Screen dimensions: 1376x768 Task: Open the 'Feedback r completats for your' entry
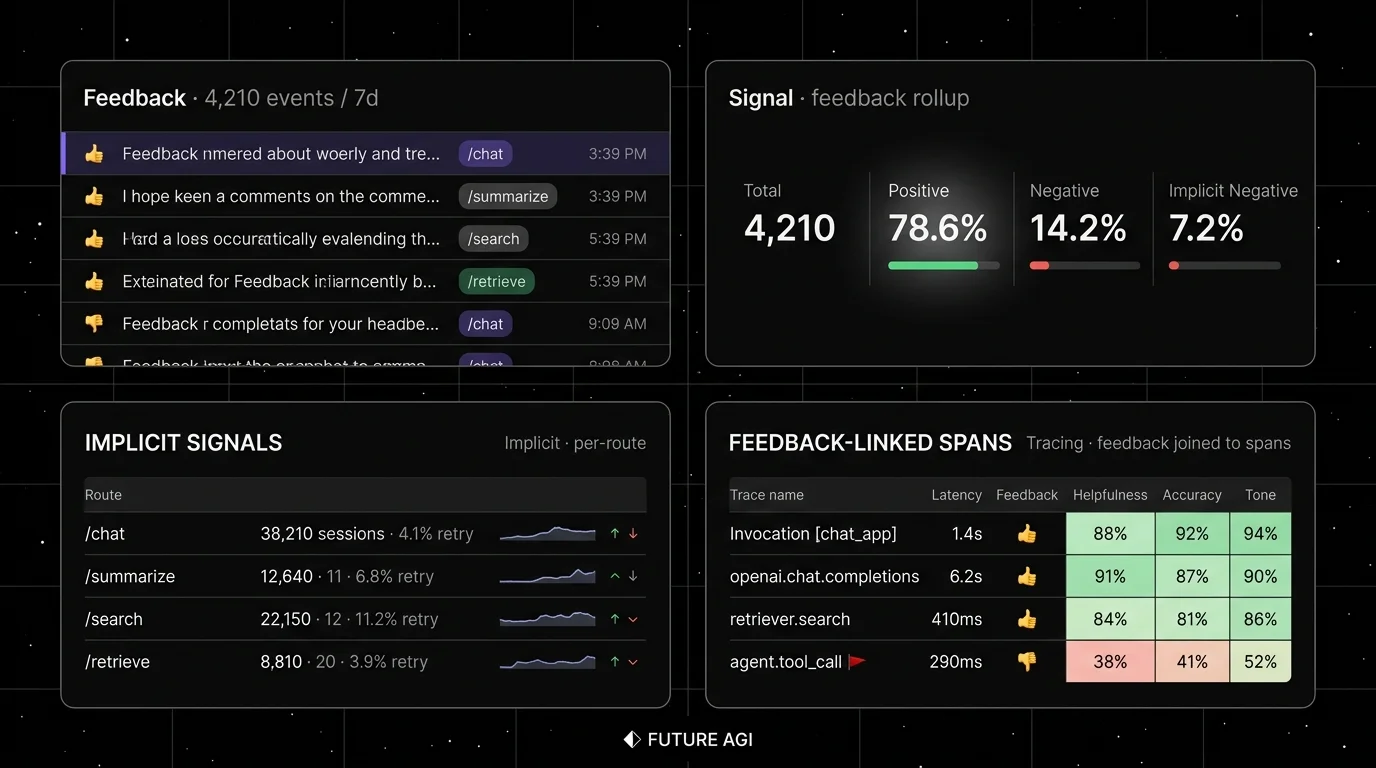click(366, 324)
